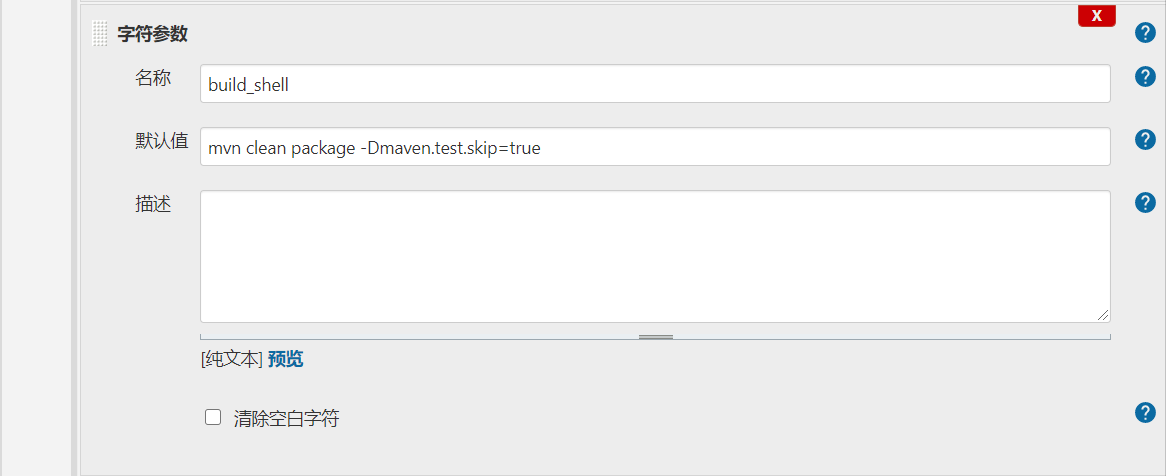Image resolution: width=1166 pixels, height=476 pixels.
Task: Select the 默认值 field label
Action: tap(161, 141)
